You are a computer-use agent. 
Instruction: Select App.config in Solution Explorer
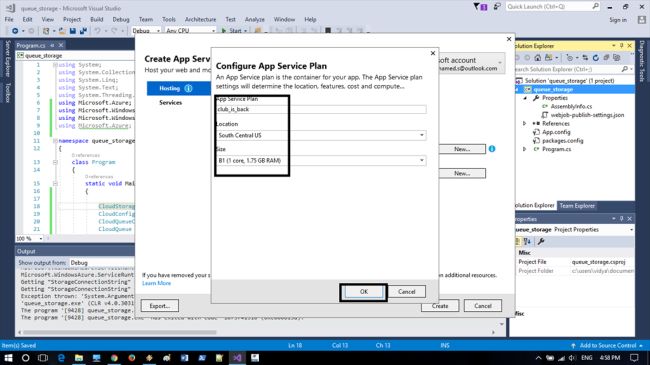coord(556,132)
